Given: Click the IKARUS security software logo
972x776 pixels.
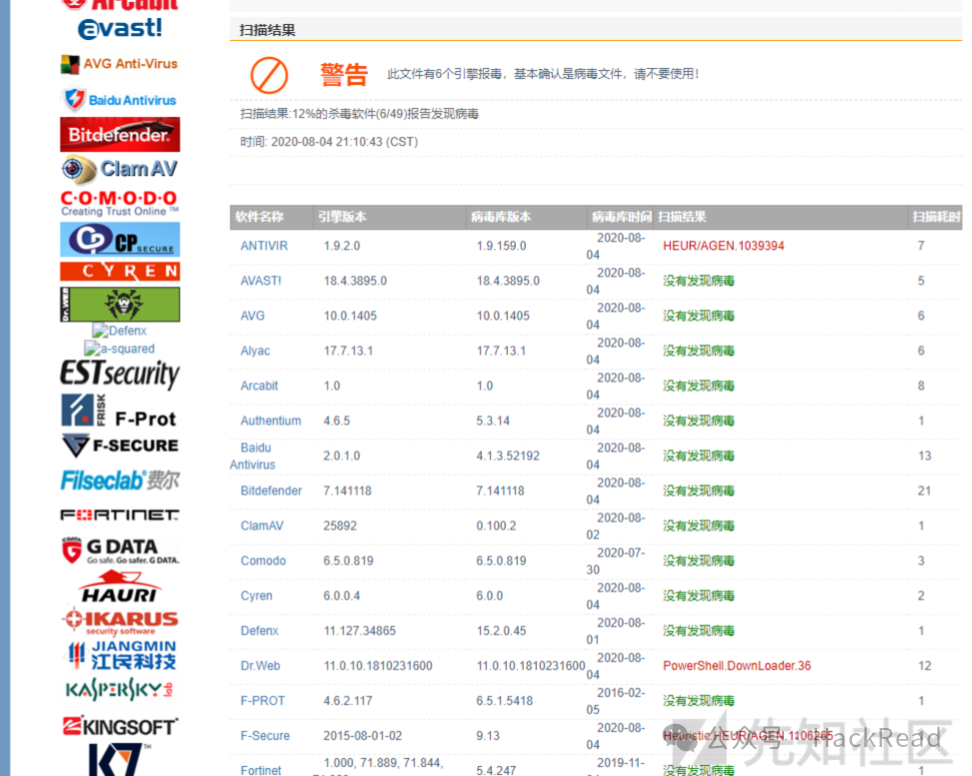Looking at the screenshot, I should [x=120, y=622].
